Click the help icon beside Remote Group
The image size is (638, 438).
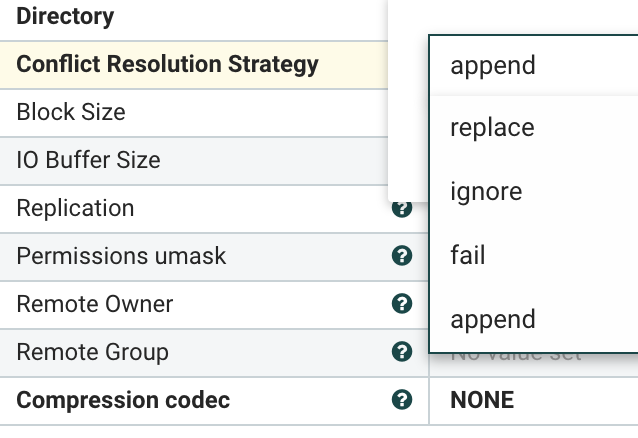point(402,352)
